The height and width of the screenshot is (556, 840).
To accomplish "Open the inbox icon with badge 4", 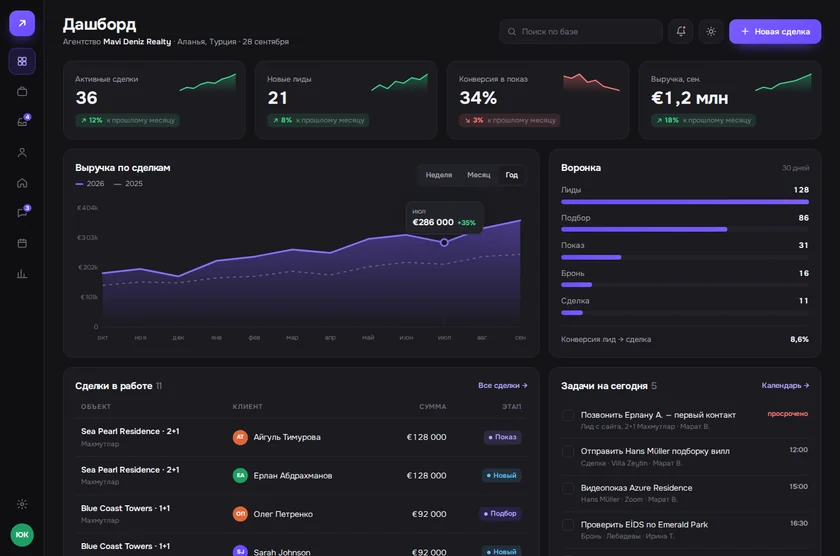I will point(22,122).
